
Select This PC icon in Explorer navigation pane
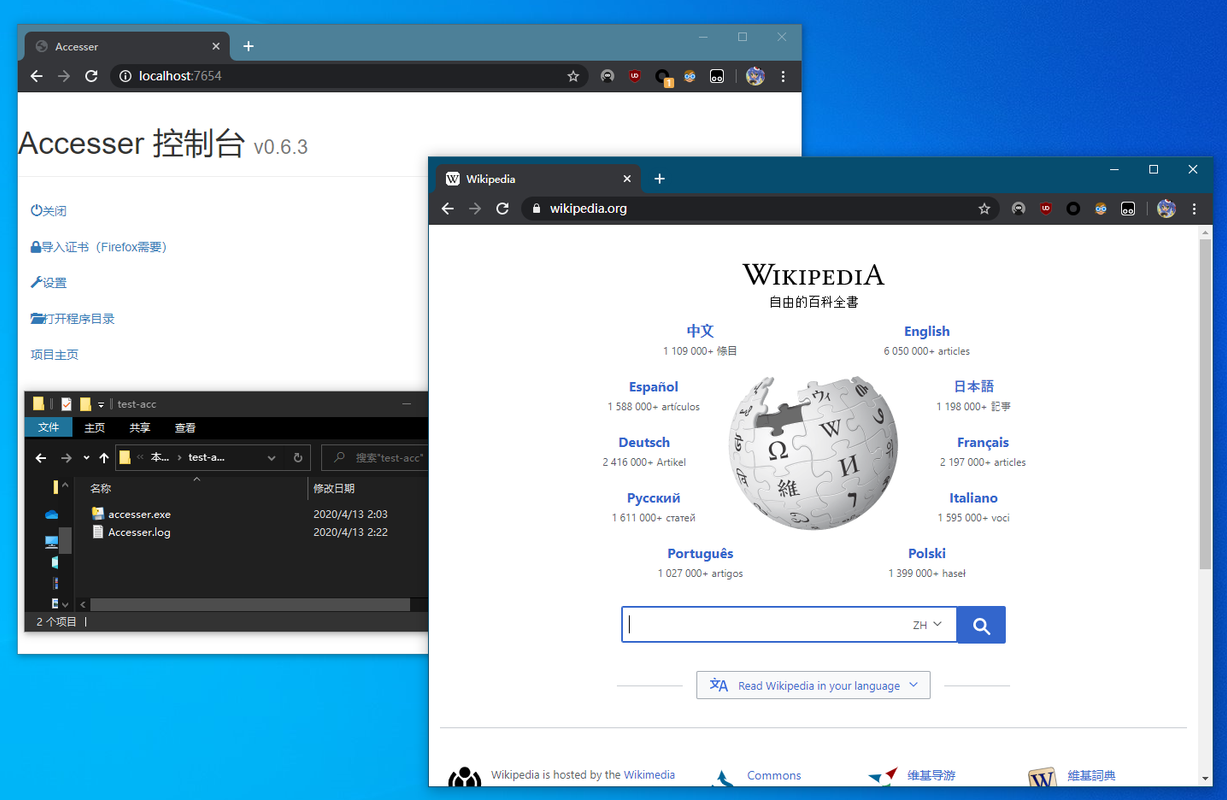tap(52, 542)
